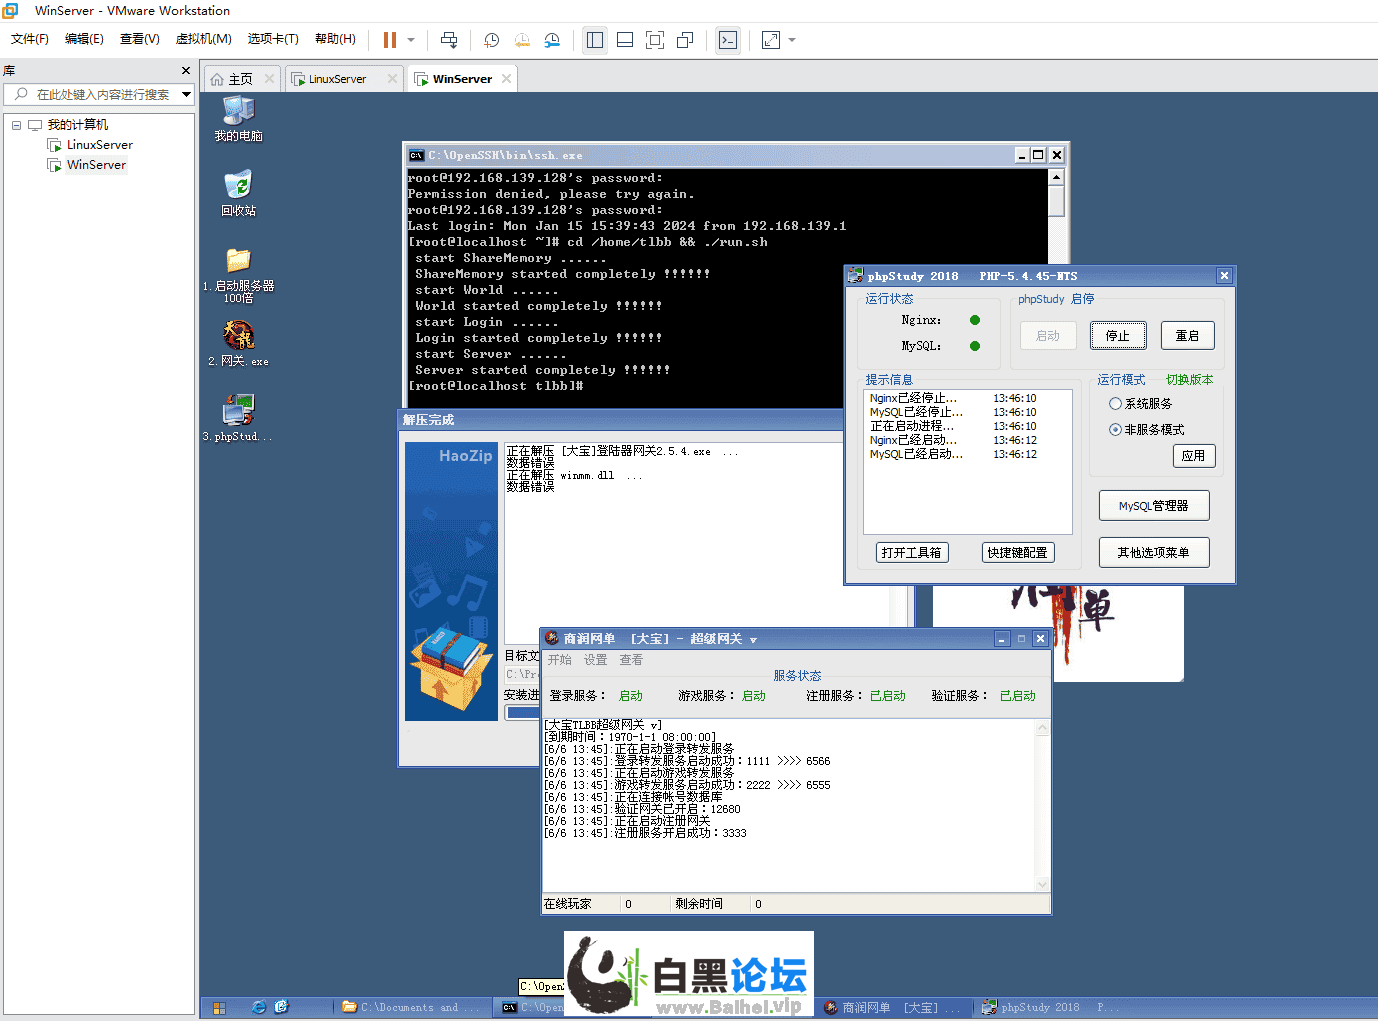Open the 帮助(H) menu

[335, 39]
